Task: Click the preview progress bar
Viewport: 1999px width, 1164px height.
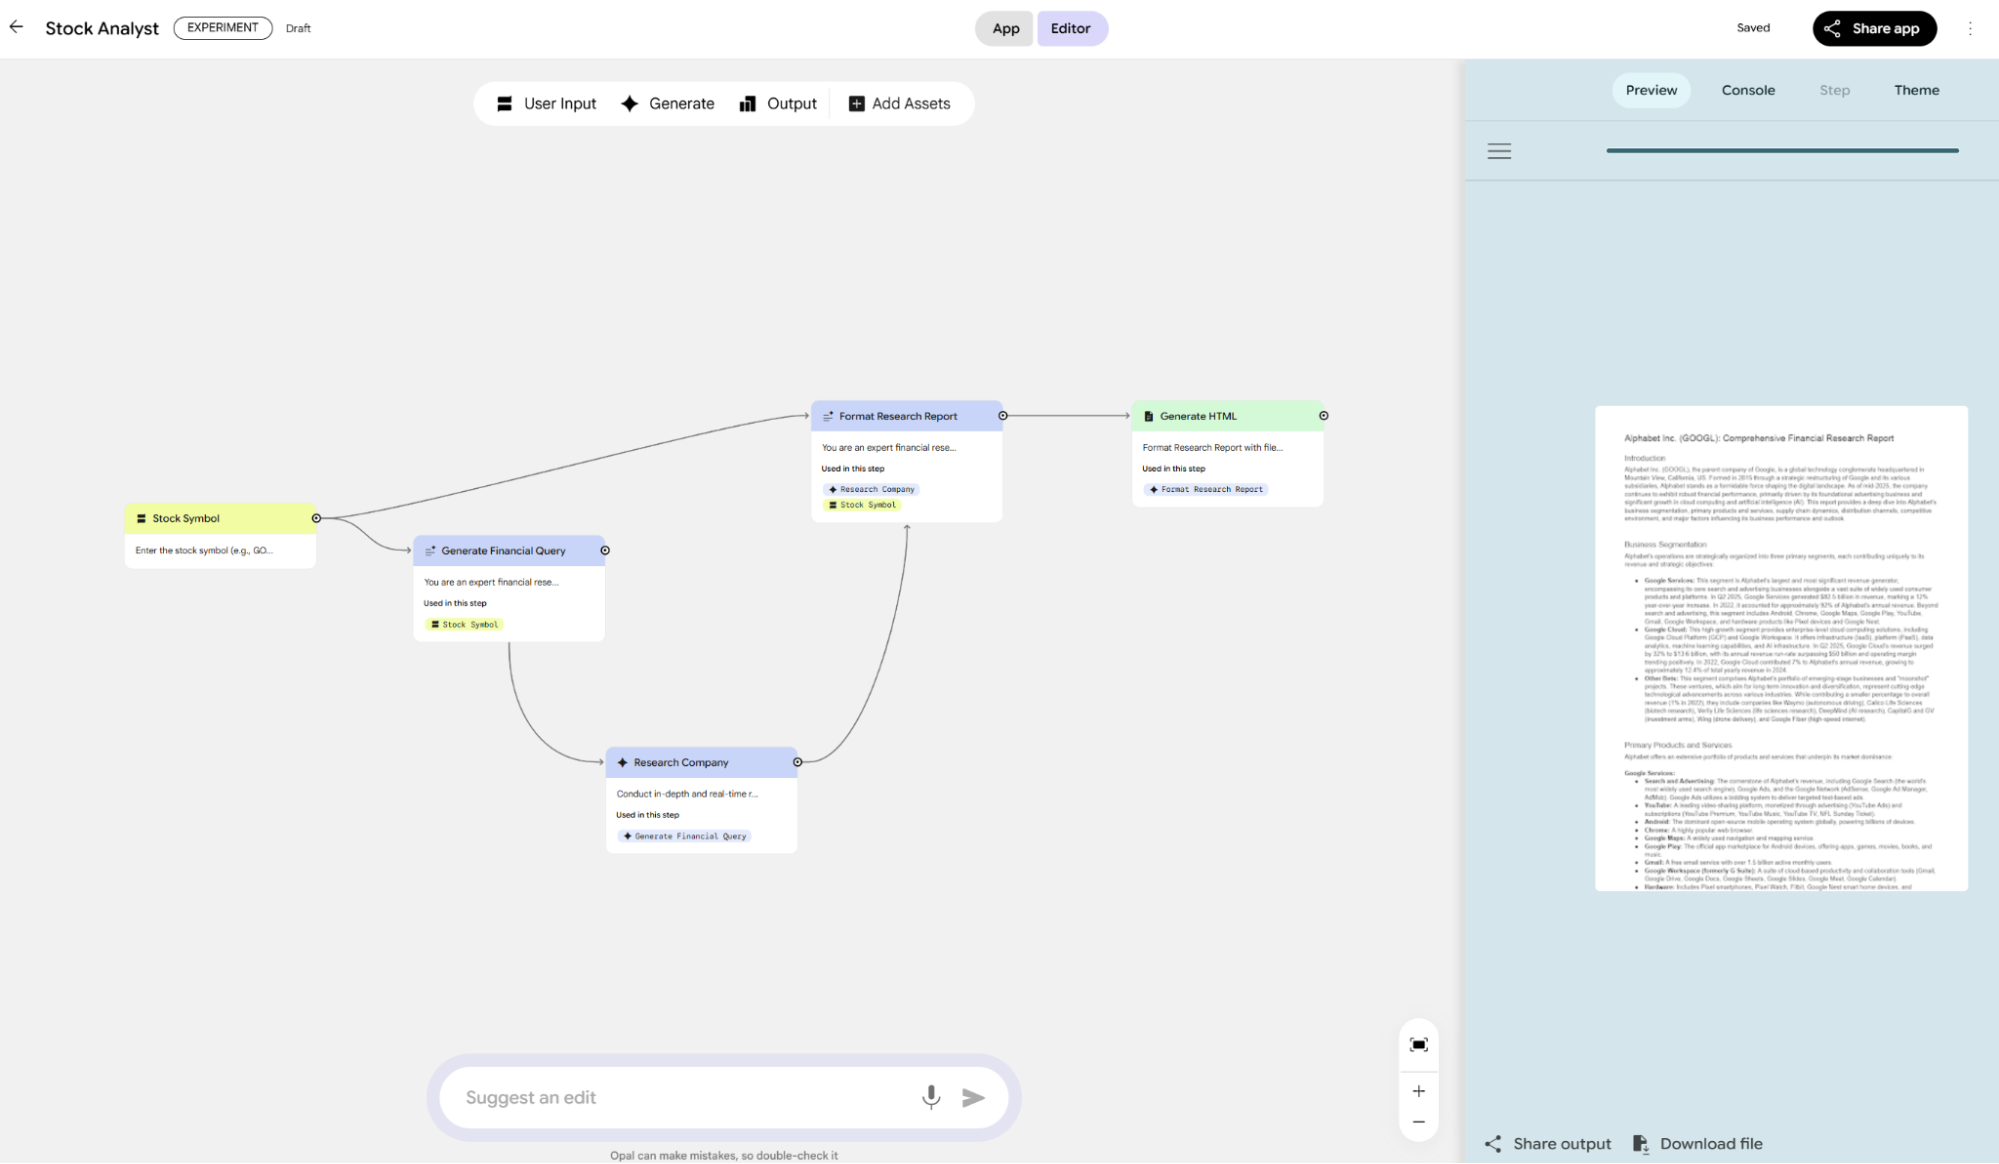Action: pos(1781,151)
